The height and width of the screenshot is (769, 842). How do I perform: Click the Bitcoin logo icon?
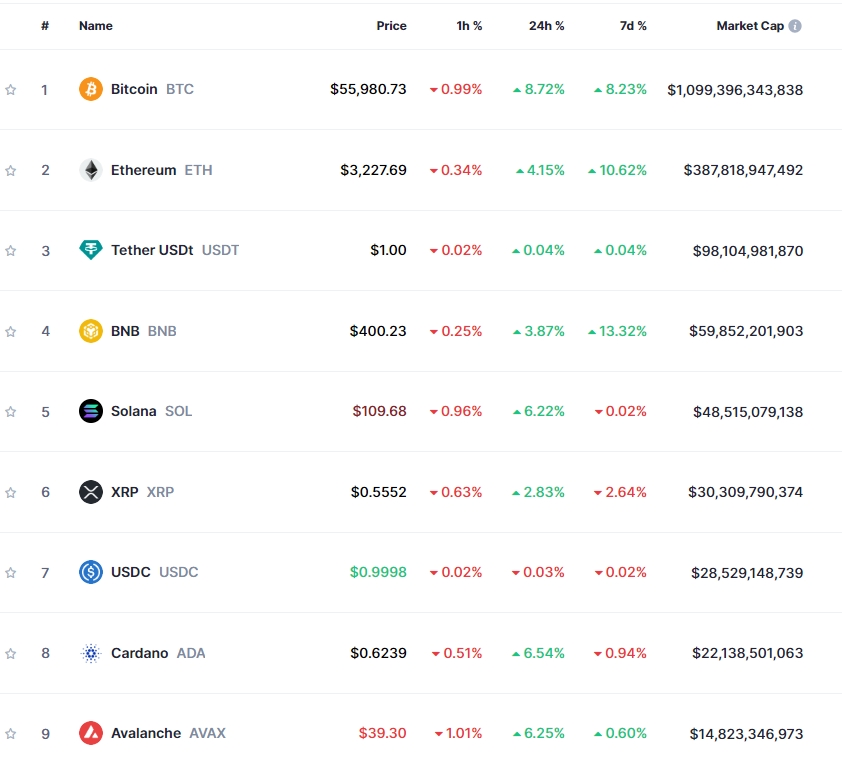click(90, 89)
